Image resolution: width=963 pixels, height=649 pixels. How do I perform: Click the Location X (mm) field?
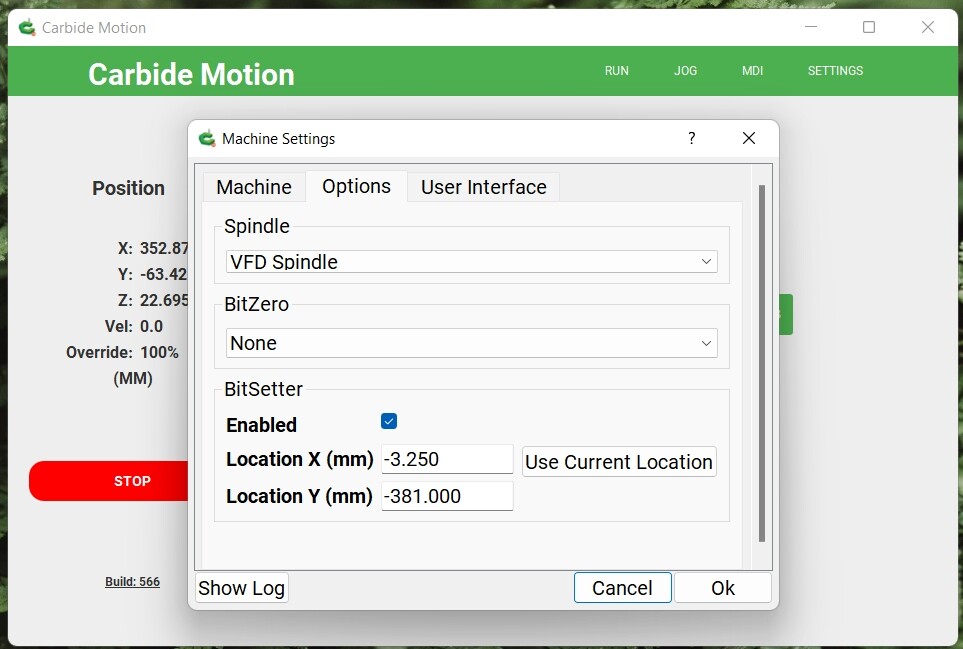coord(447,459)
